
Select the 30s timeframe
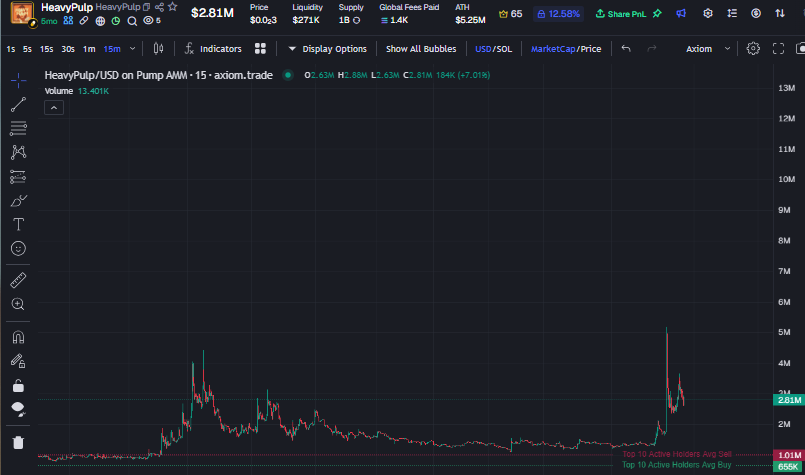tap(68, 49)
